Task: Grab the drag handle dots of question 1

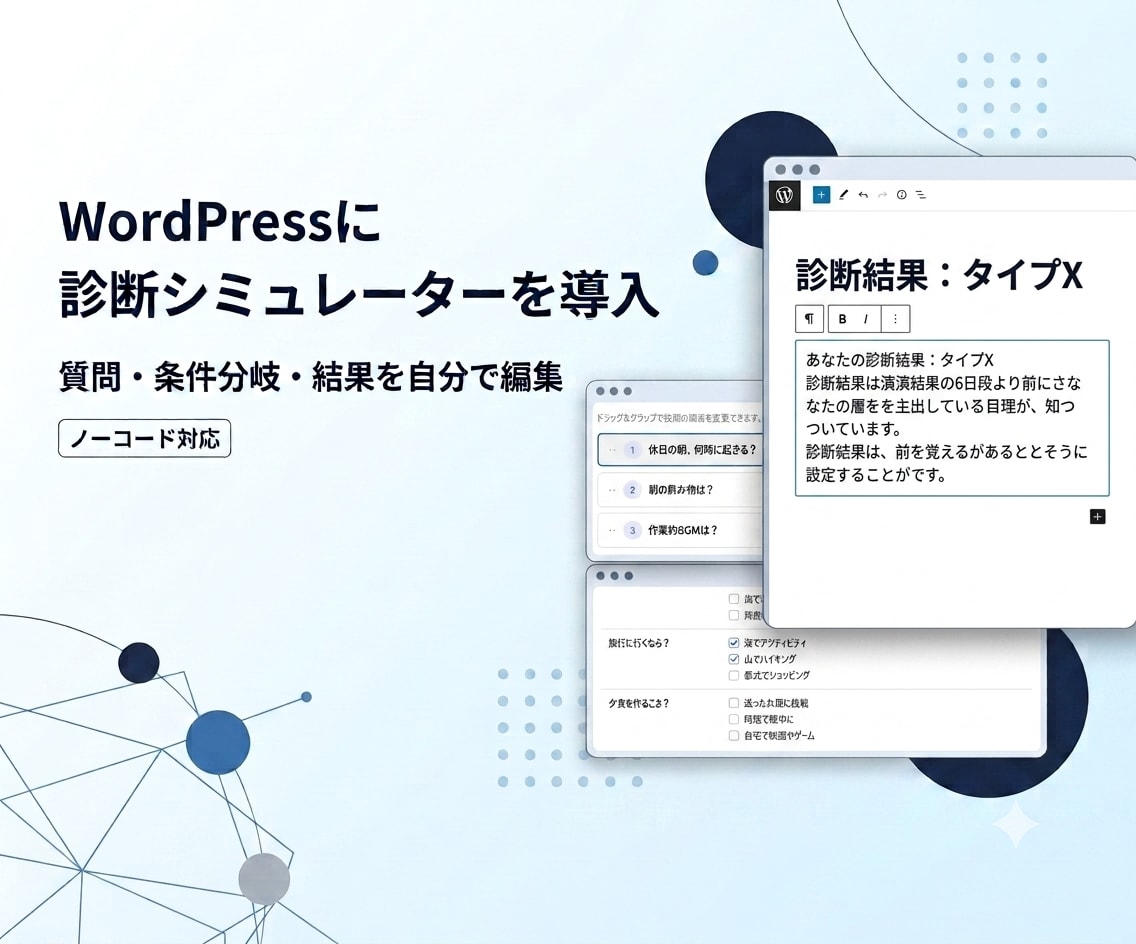Action: 612,450
